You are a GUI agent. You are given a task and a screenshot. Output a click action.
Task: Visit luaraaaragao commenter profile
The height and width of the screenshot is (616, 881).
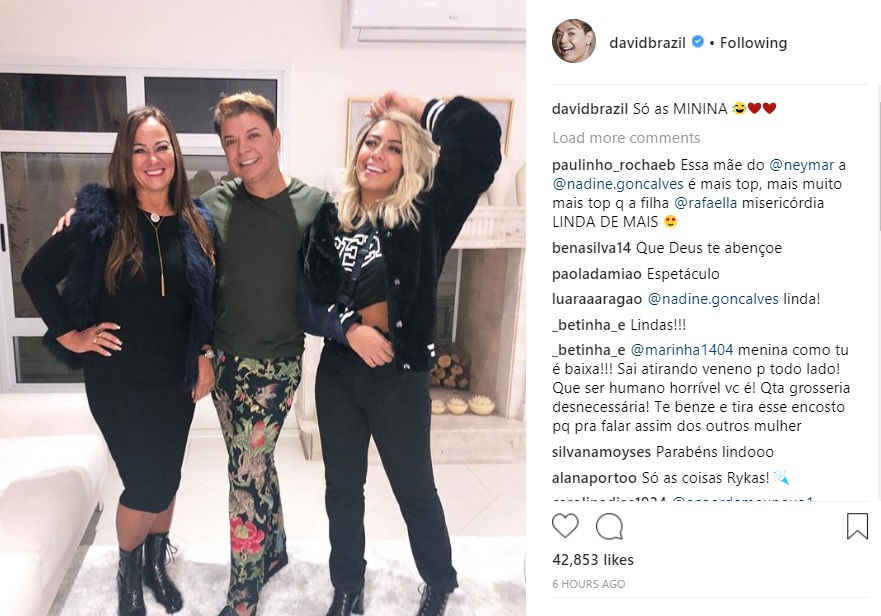597,300
